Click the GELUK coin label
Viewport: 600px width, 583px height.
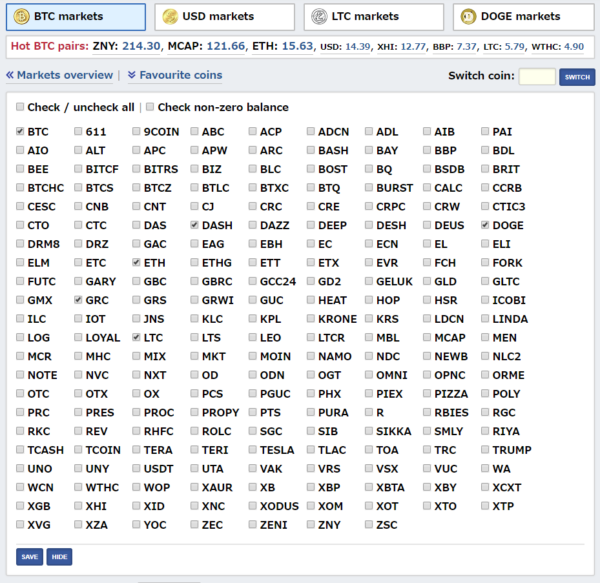point(394,282)
